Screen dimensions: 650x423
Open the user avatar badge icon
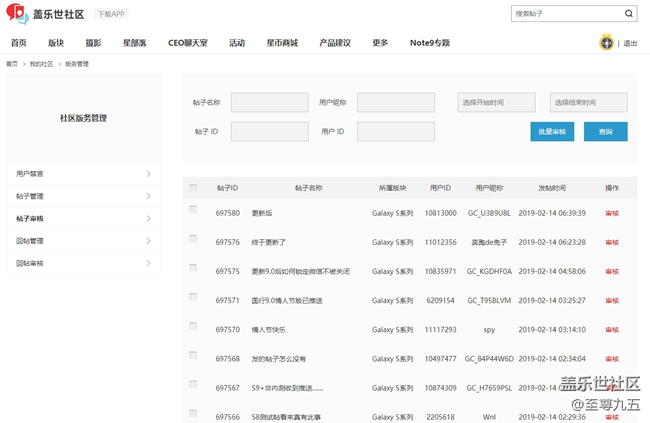pos(606,43)
